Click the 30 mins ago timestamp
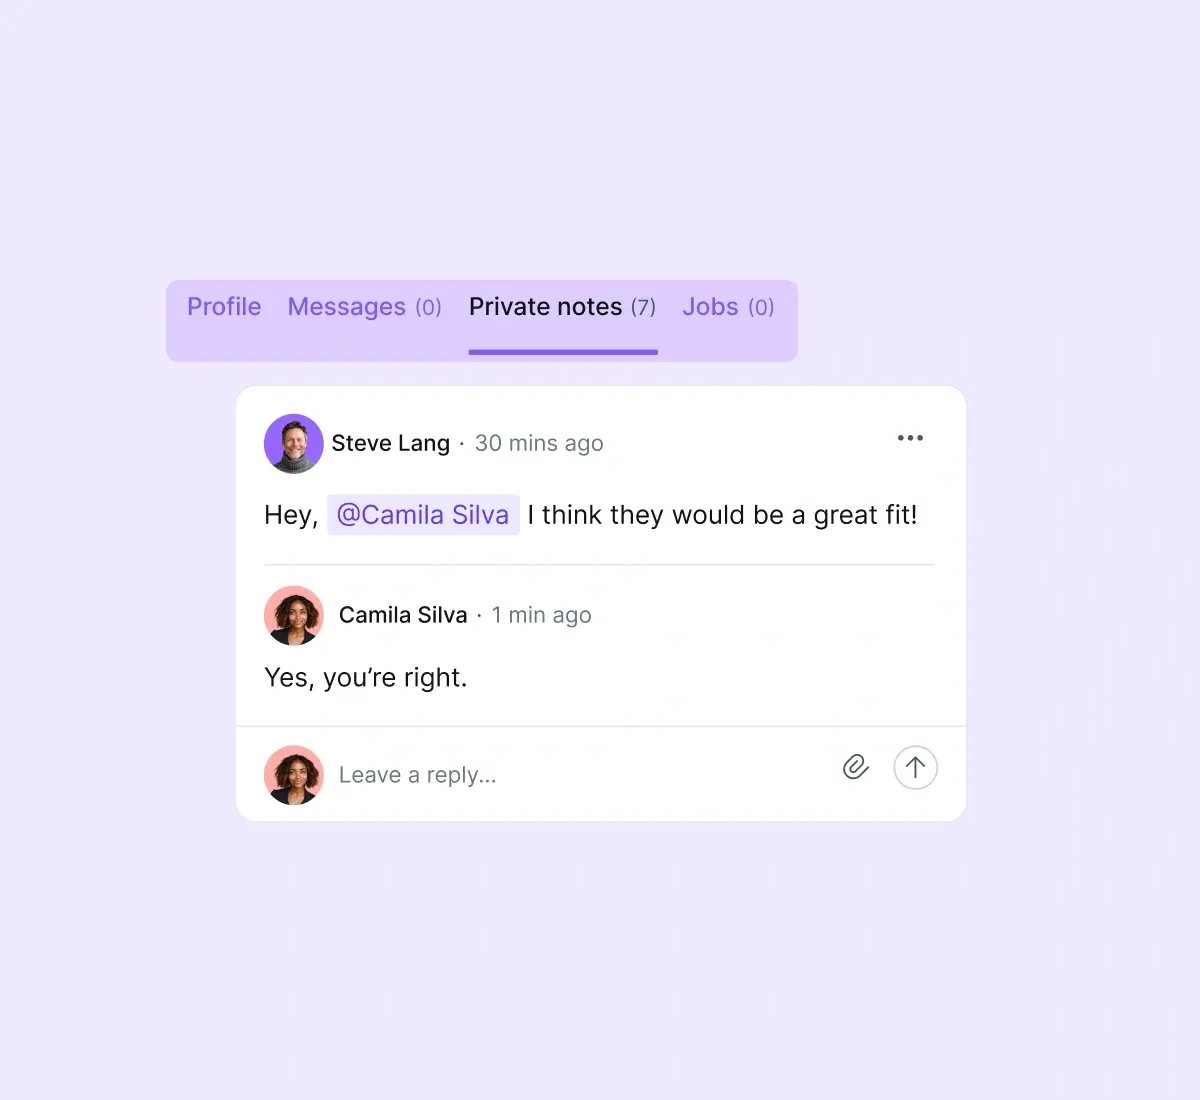The image size is (1200, 1100). pos(539,443)
